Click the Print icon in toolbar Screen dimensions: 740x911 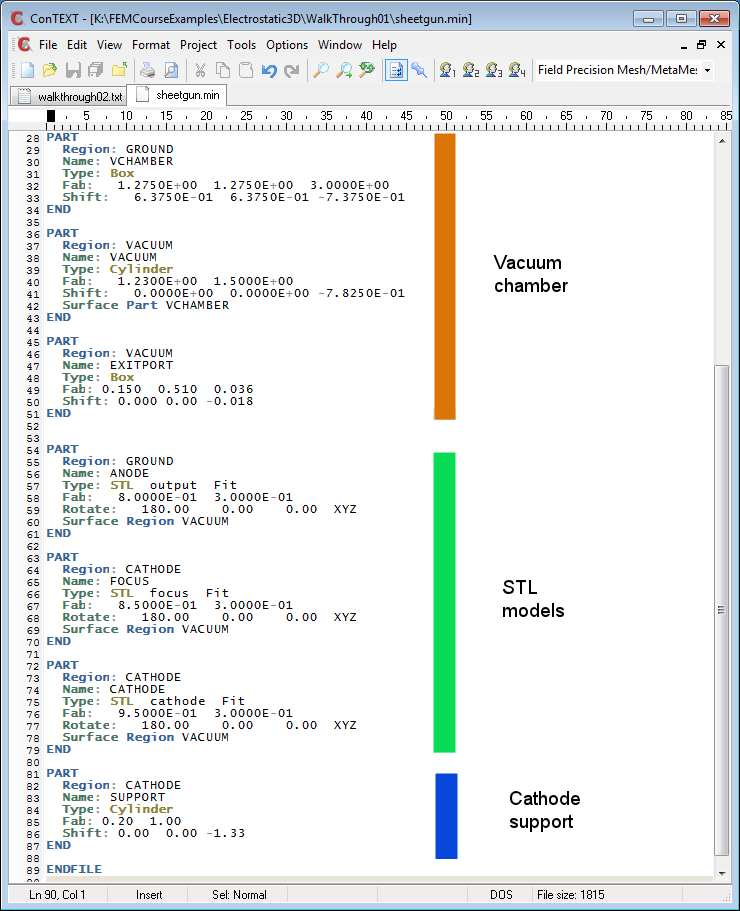click(147, 70)
